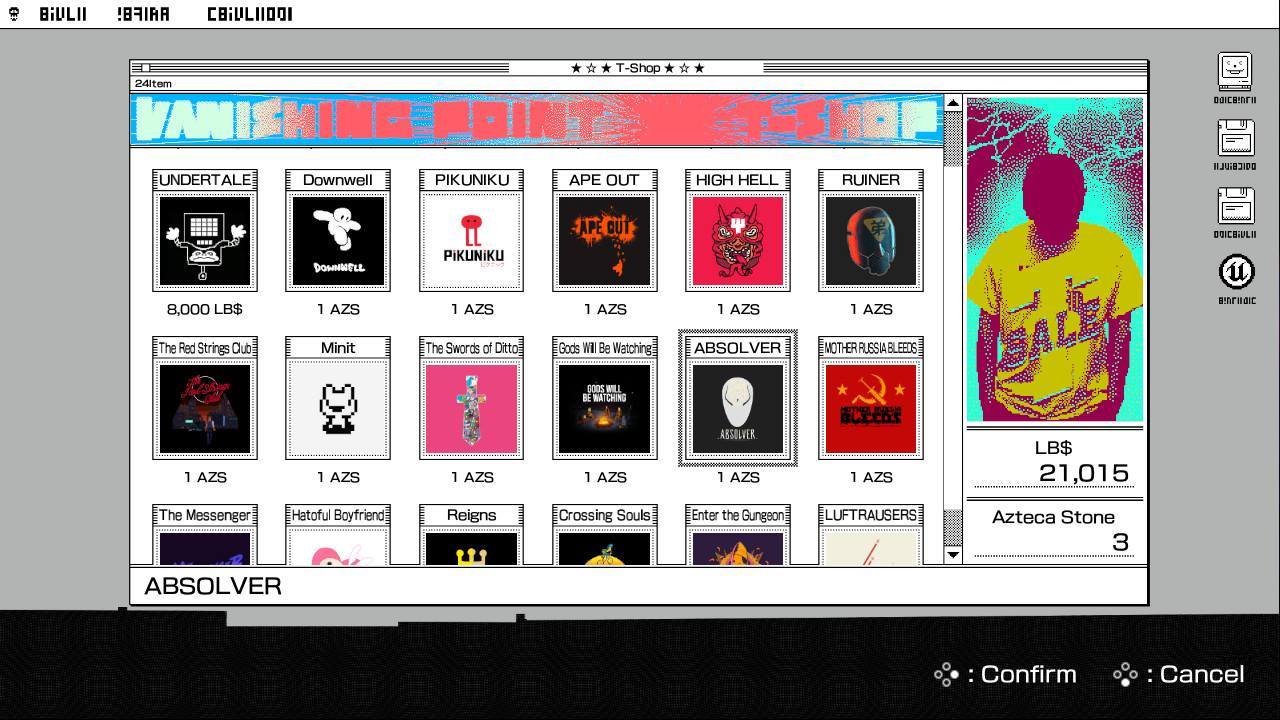Select the Minit t-shirt
The width and height of the screenshot is (1280, 720).
tap(338, 398)
